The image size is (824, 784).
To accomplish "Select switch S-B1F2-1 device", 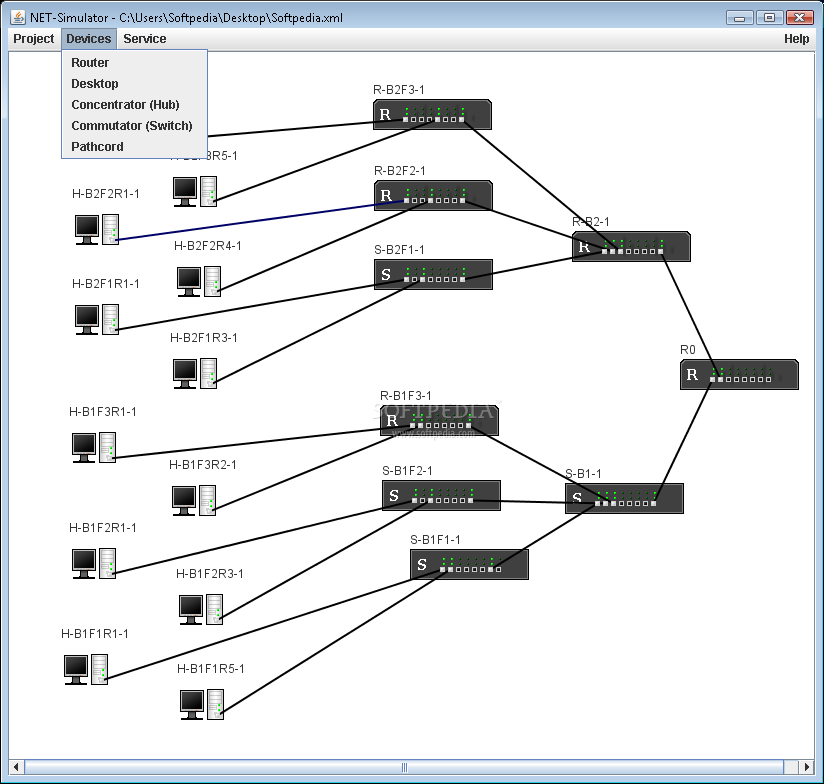I will pyautogui.click(x=441, y=495).
